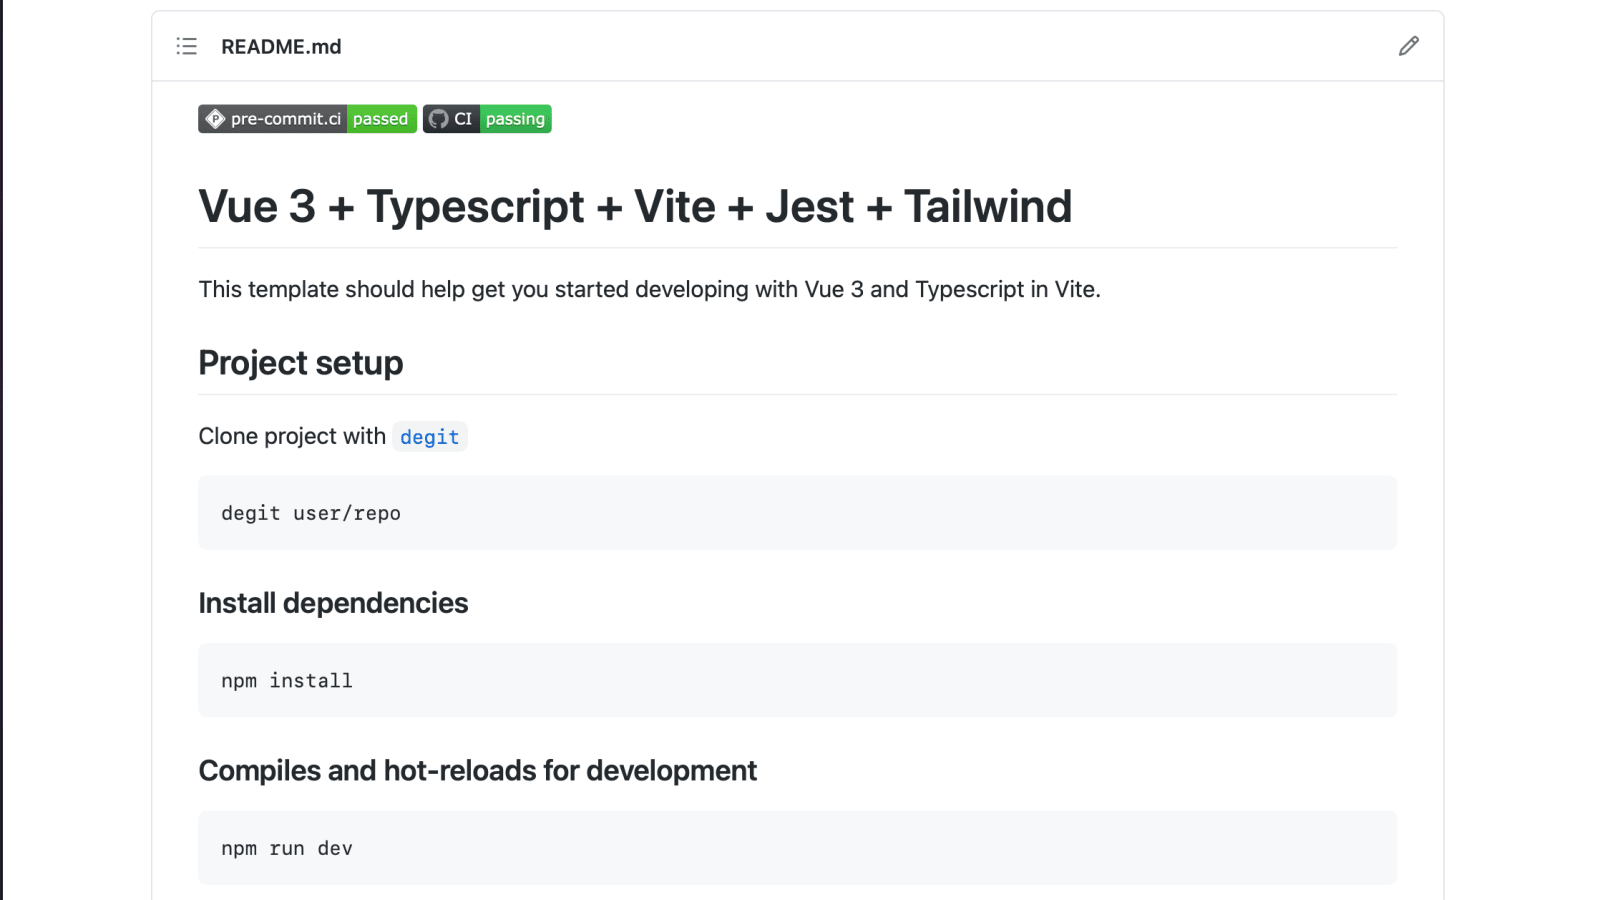Click the pencil edit README icon

(x=1408, y=46)
